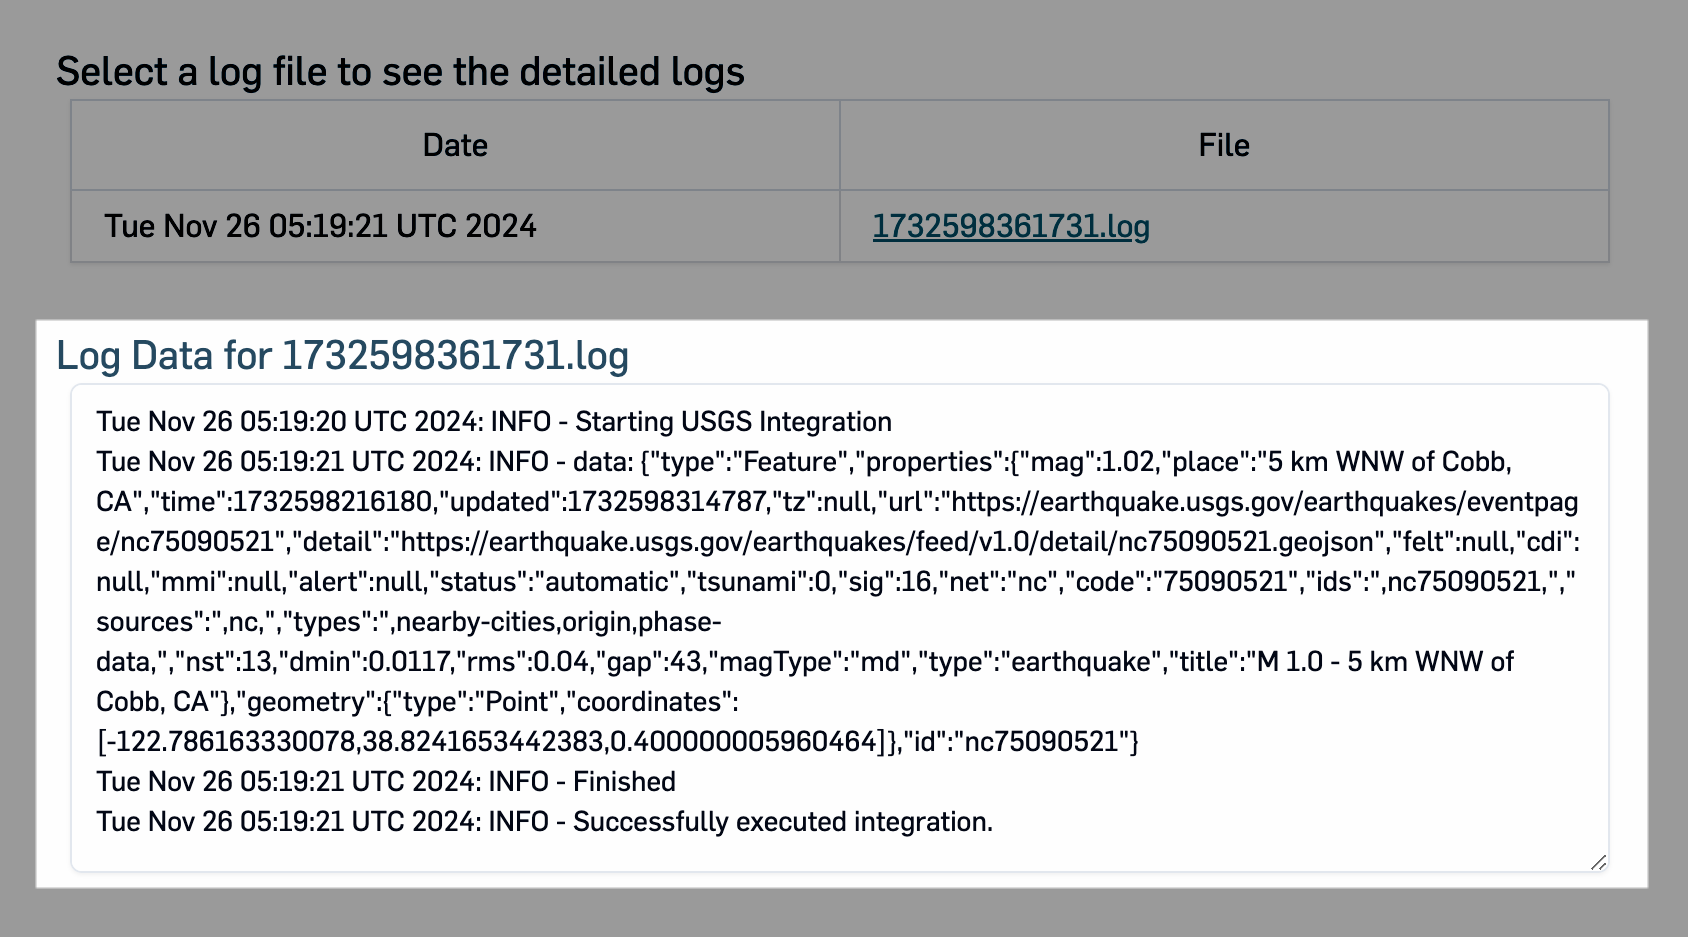Open the 1732598361731.log file link
This screenshot has height=937, width=1688.
[x=1011, y=227]
